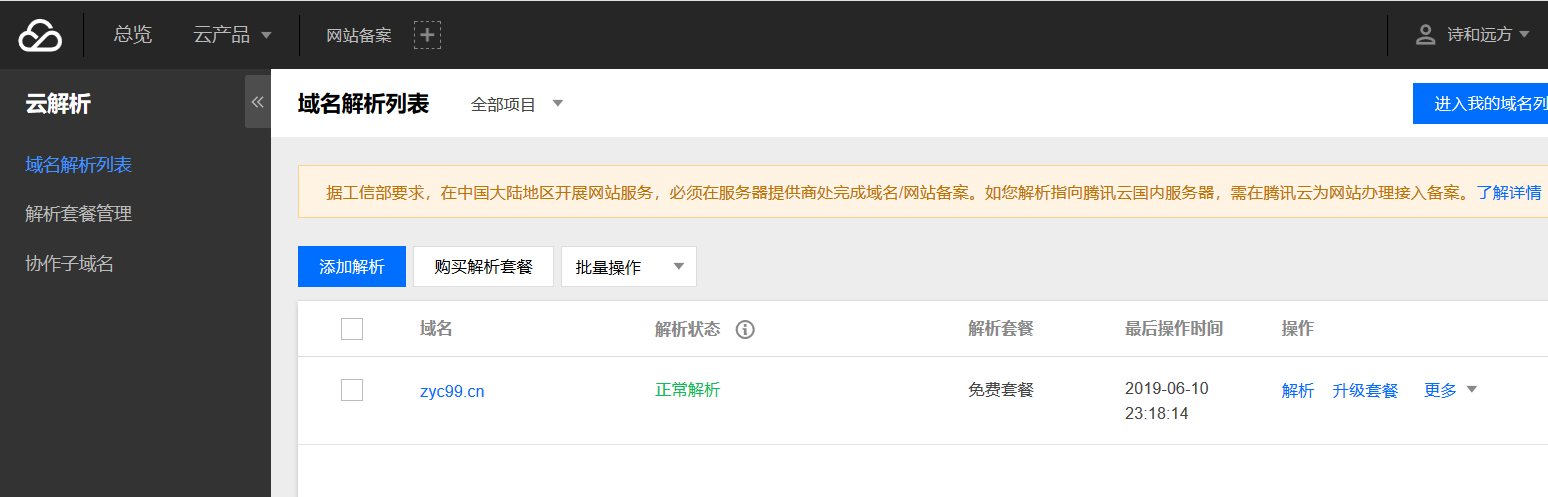This screenshot has width=1548, height=497.
Task: Click the 操作 column header
Action: coord(1298,328)
